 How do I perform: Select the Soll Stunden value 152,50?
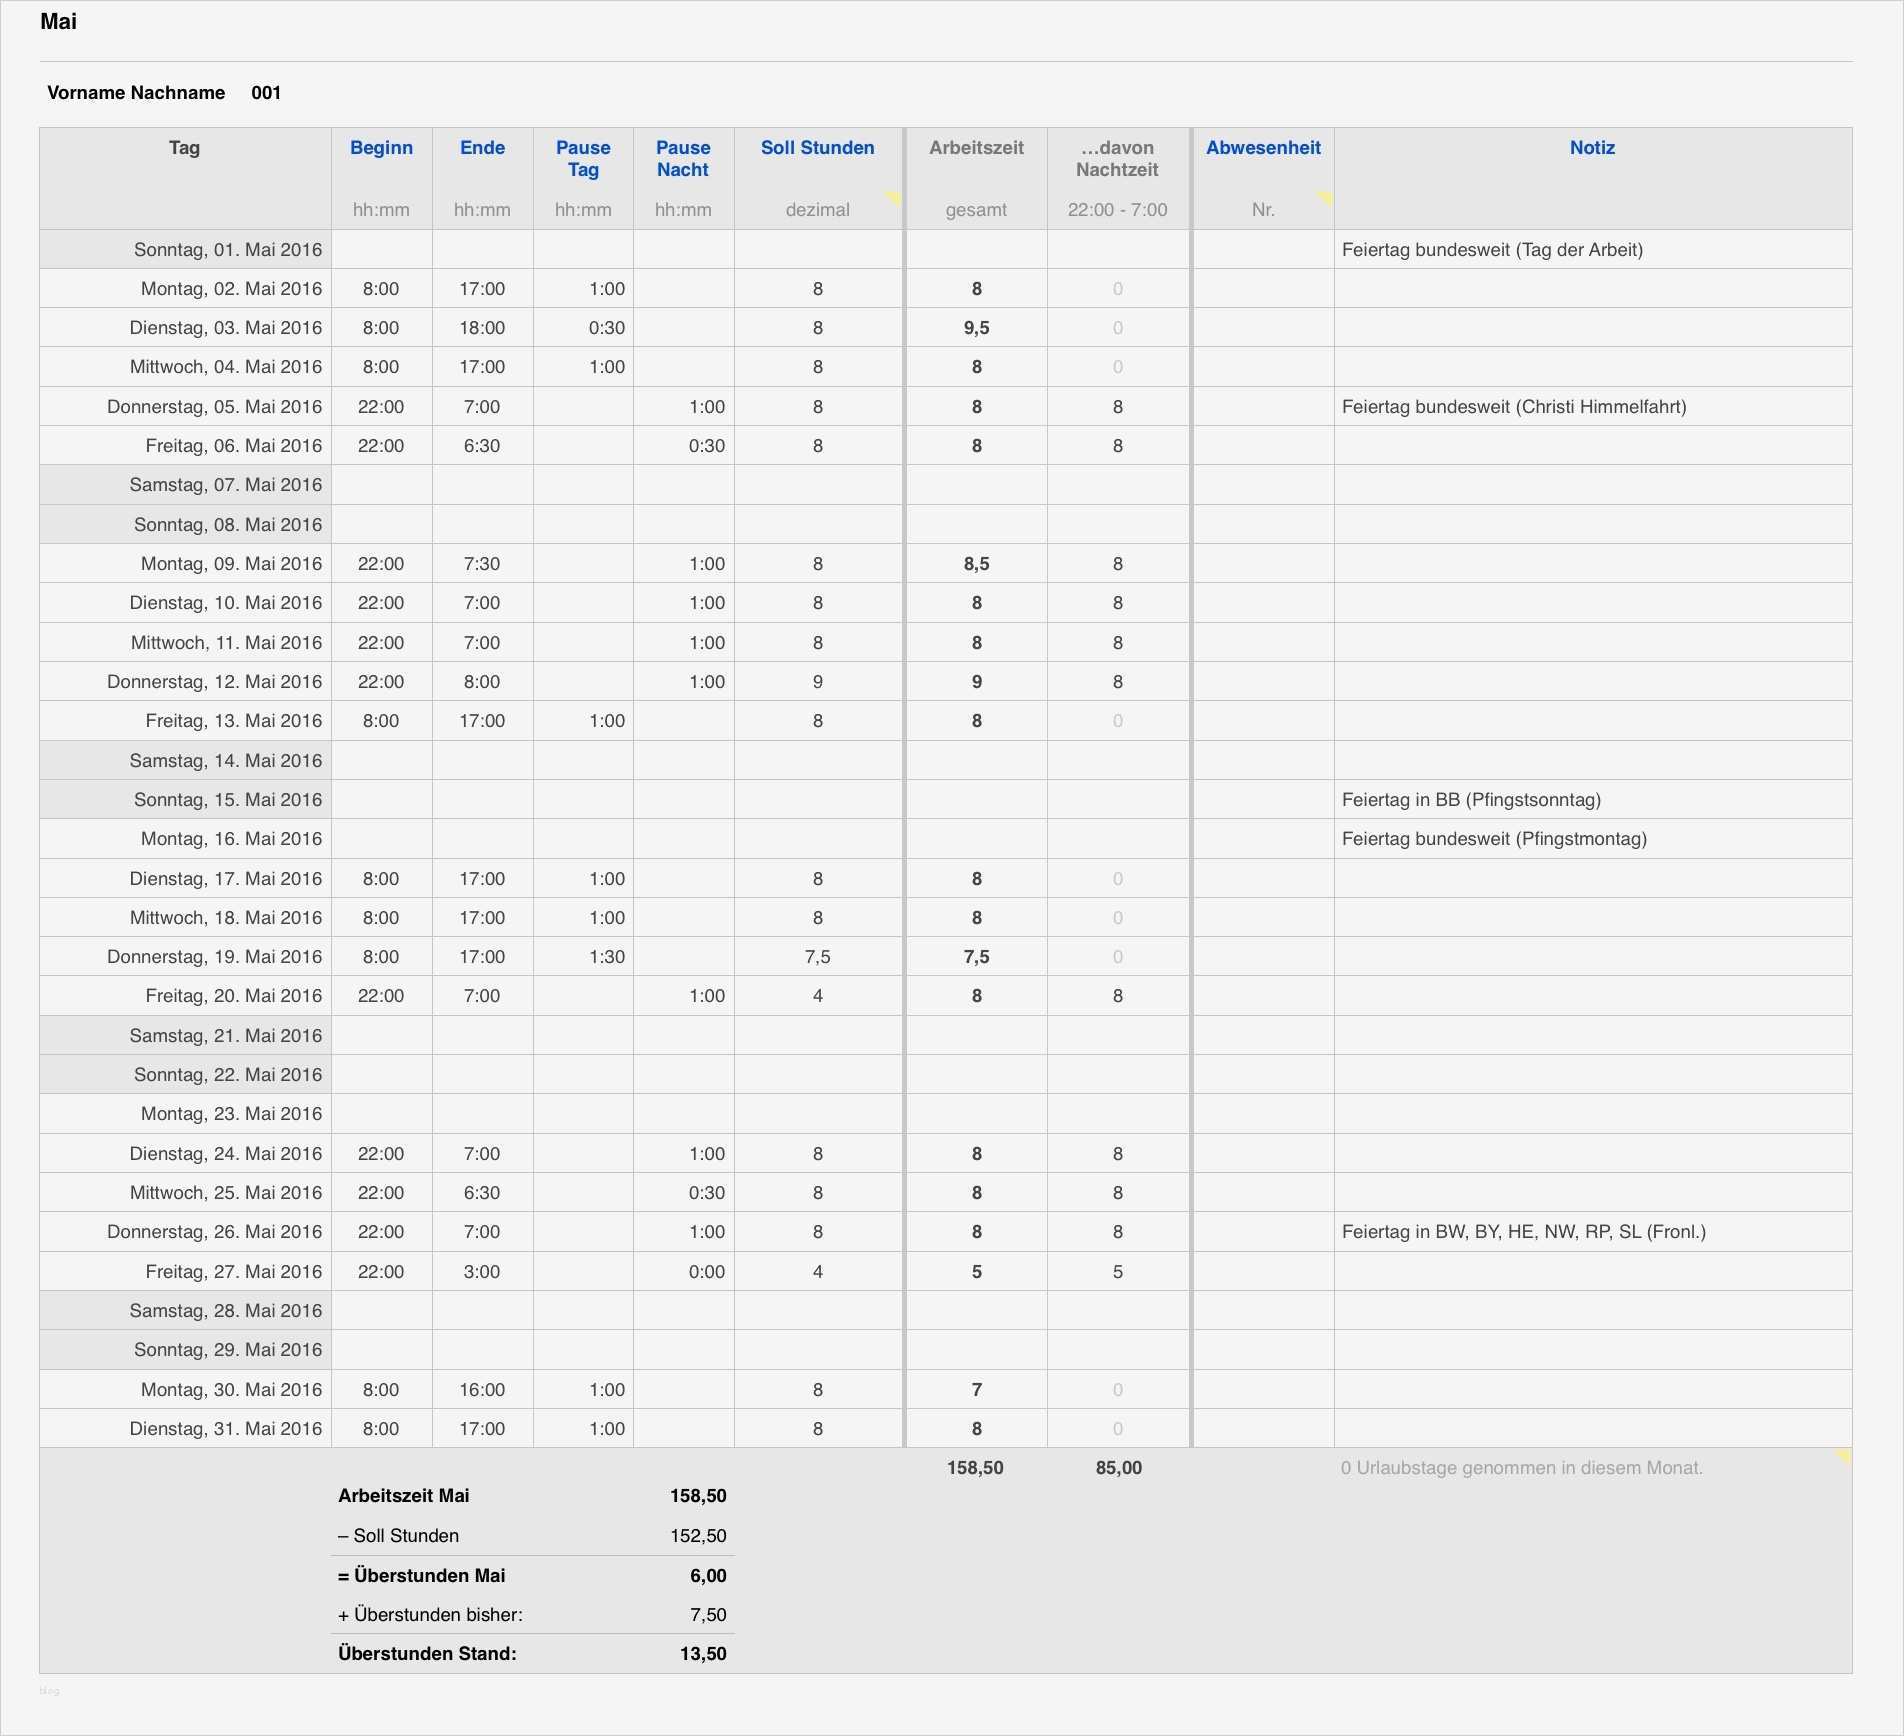coord(698,1536)
